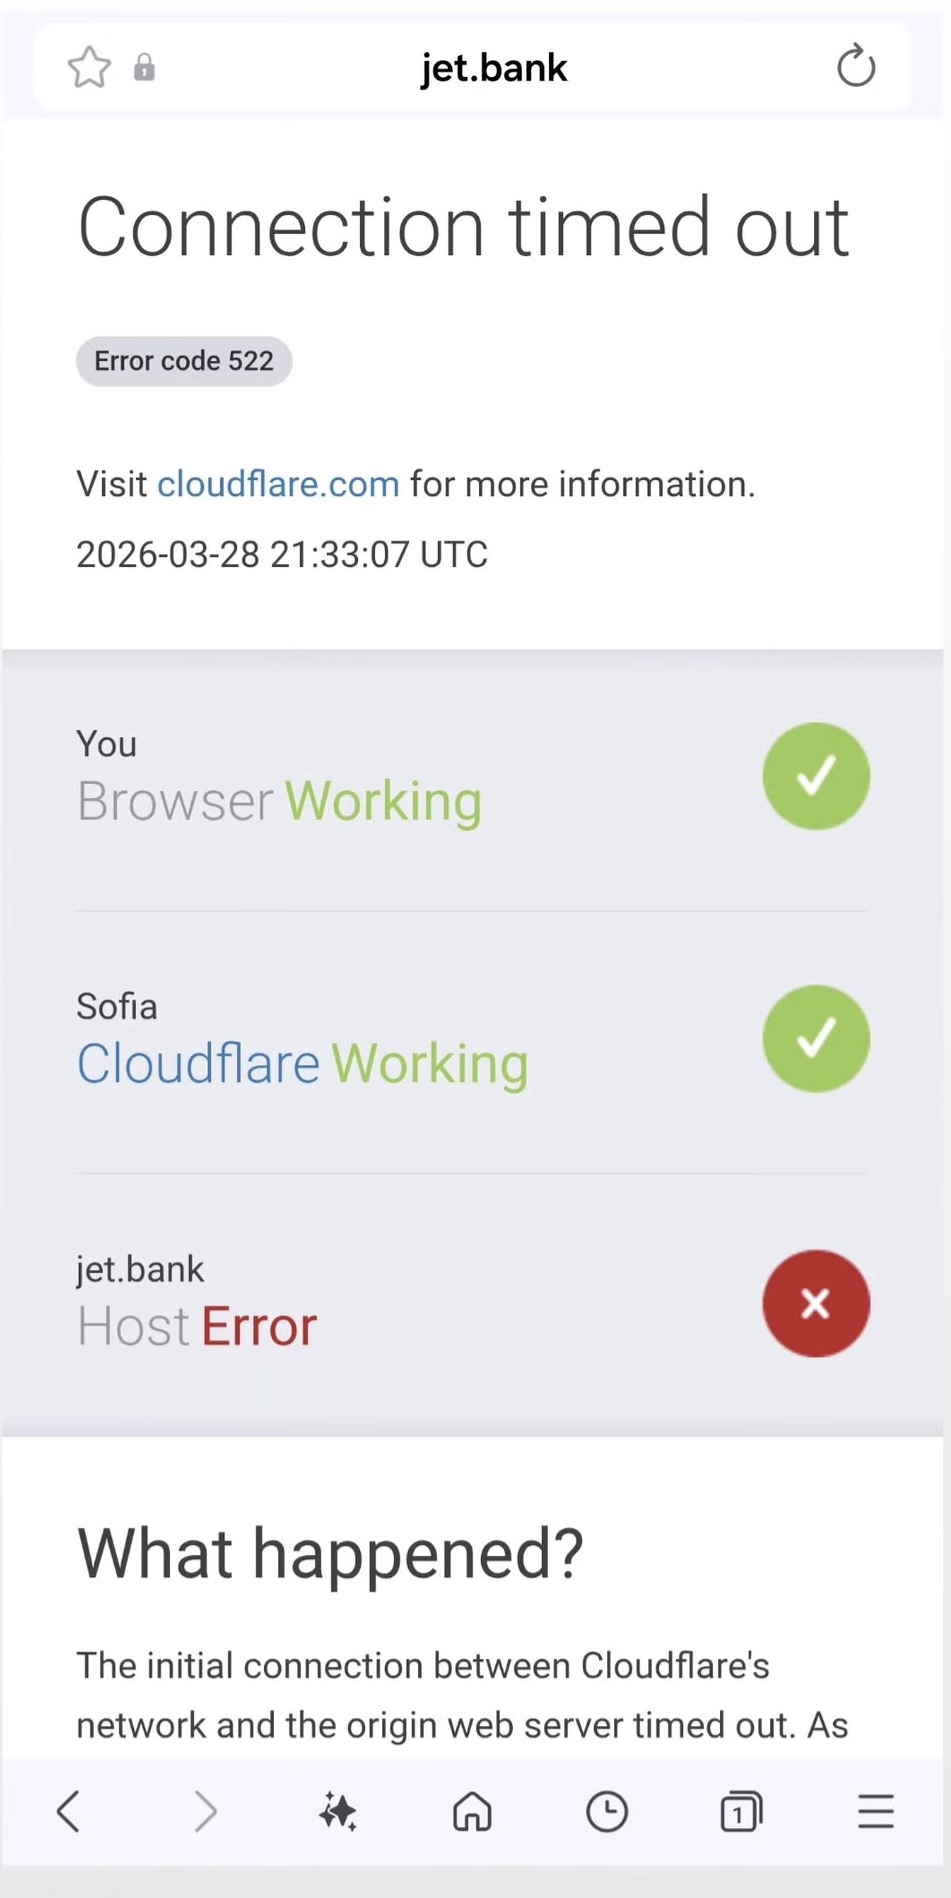Tap the Error code 522 badge

tap(183, 361)
